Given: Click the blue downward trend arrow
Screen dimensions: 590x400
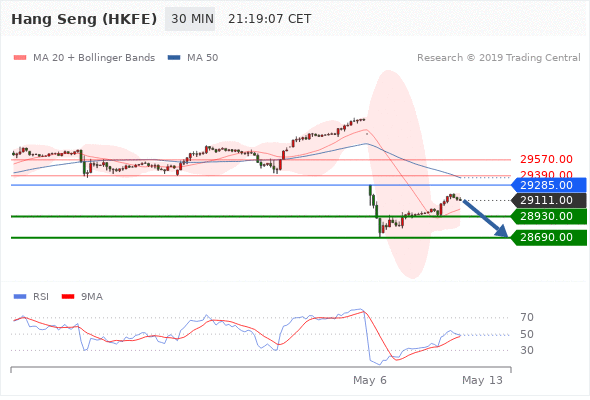Looking at the screenshot, I should 485,218.
